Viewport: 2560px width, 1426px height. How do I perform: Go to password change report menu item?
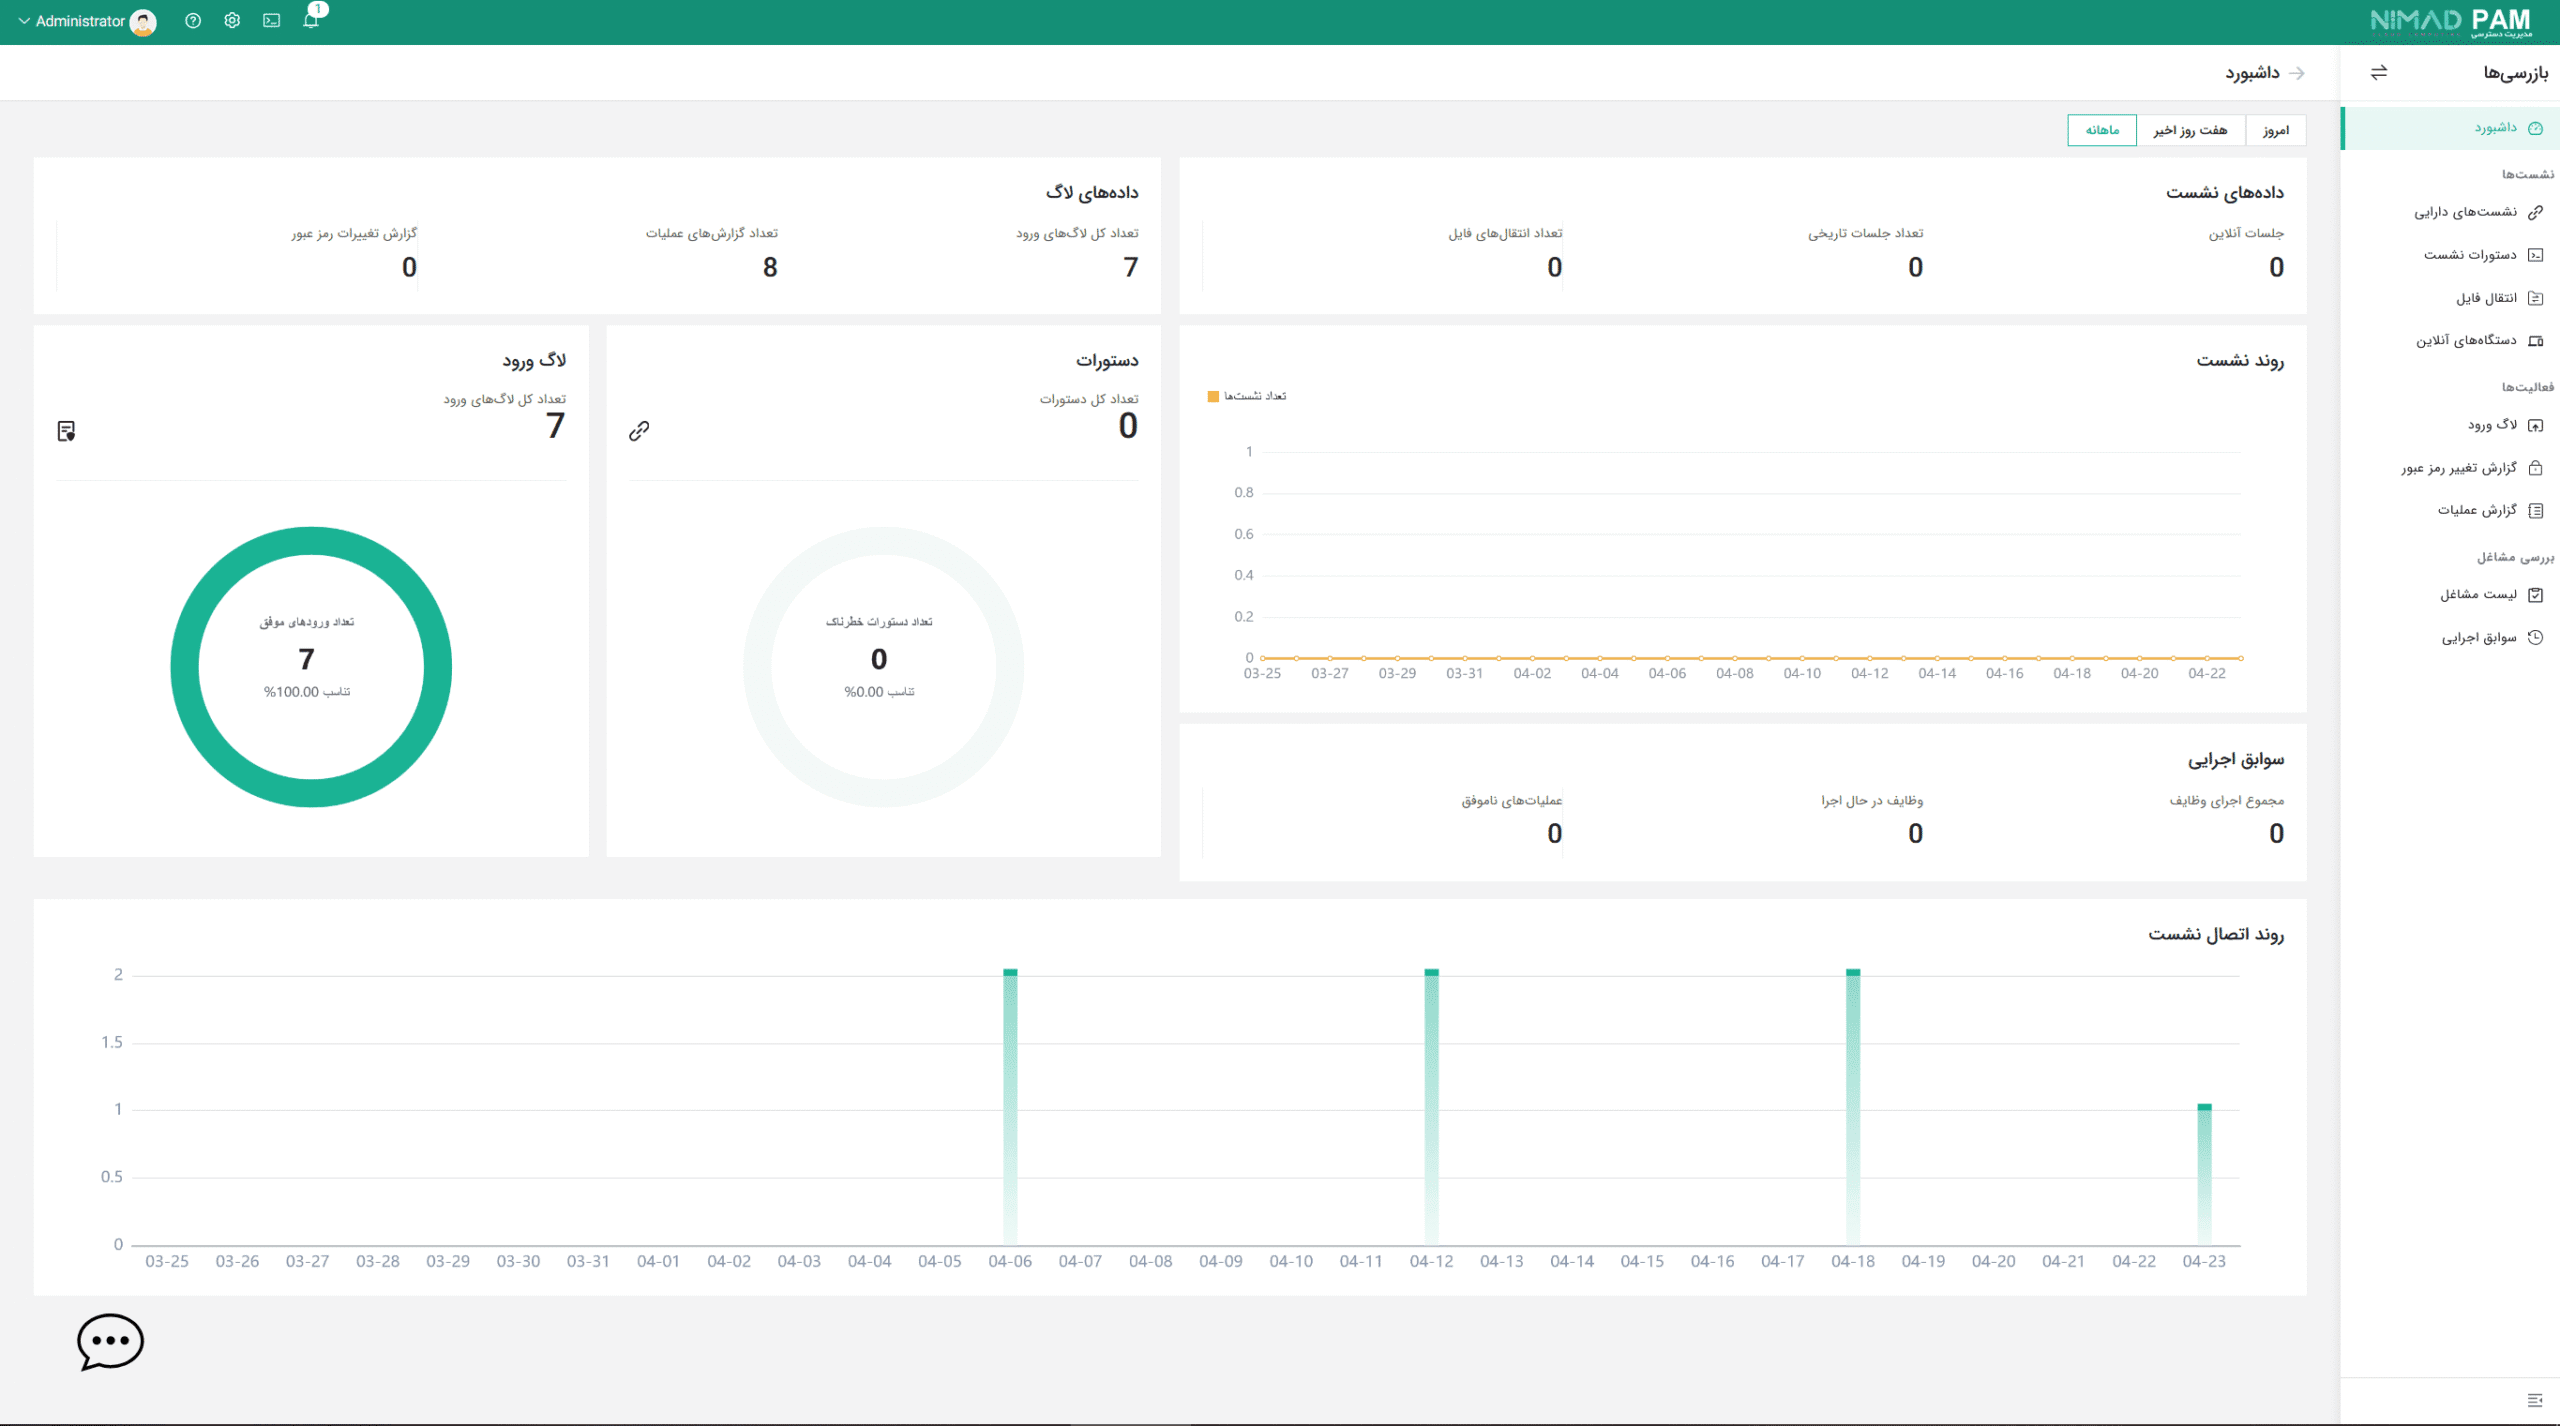click(x=2458, y=468)
